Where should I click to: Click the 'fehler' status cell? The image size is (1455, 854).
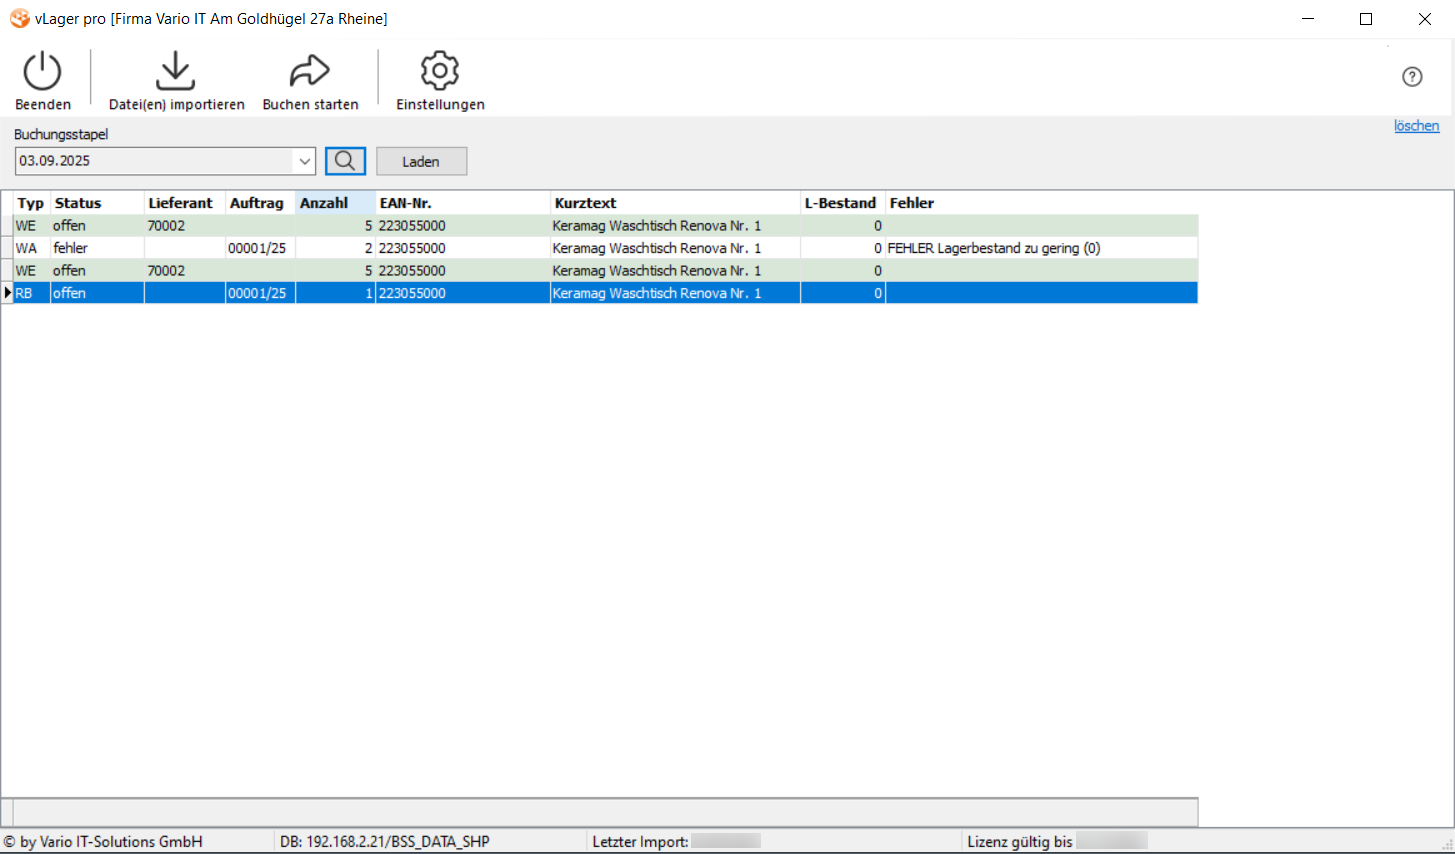point(97,248)
